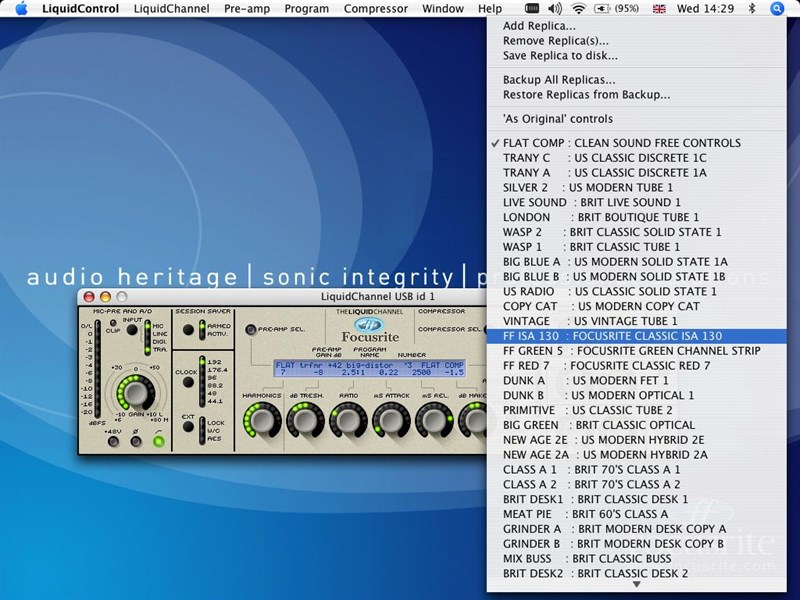Open the LiquidControl application menu
Screen dimensions: 800x600
pos(81,9)
